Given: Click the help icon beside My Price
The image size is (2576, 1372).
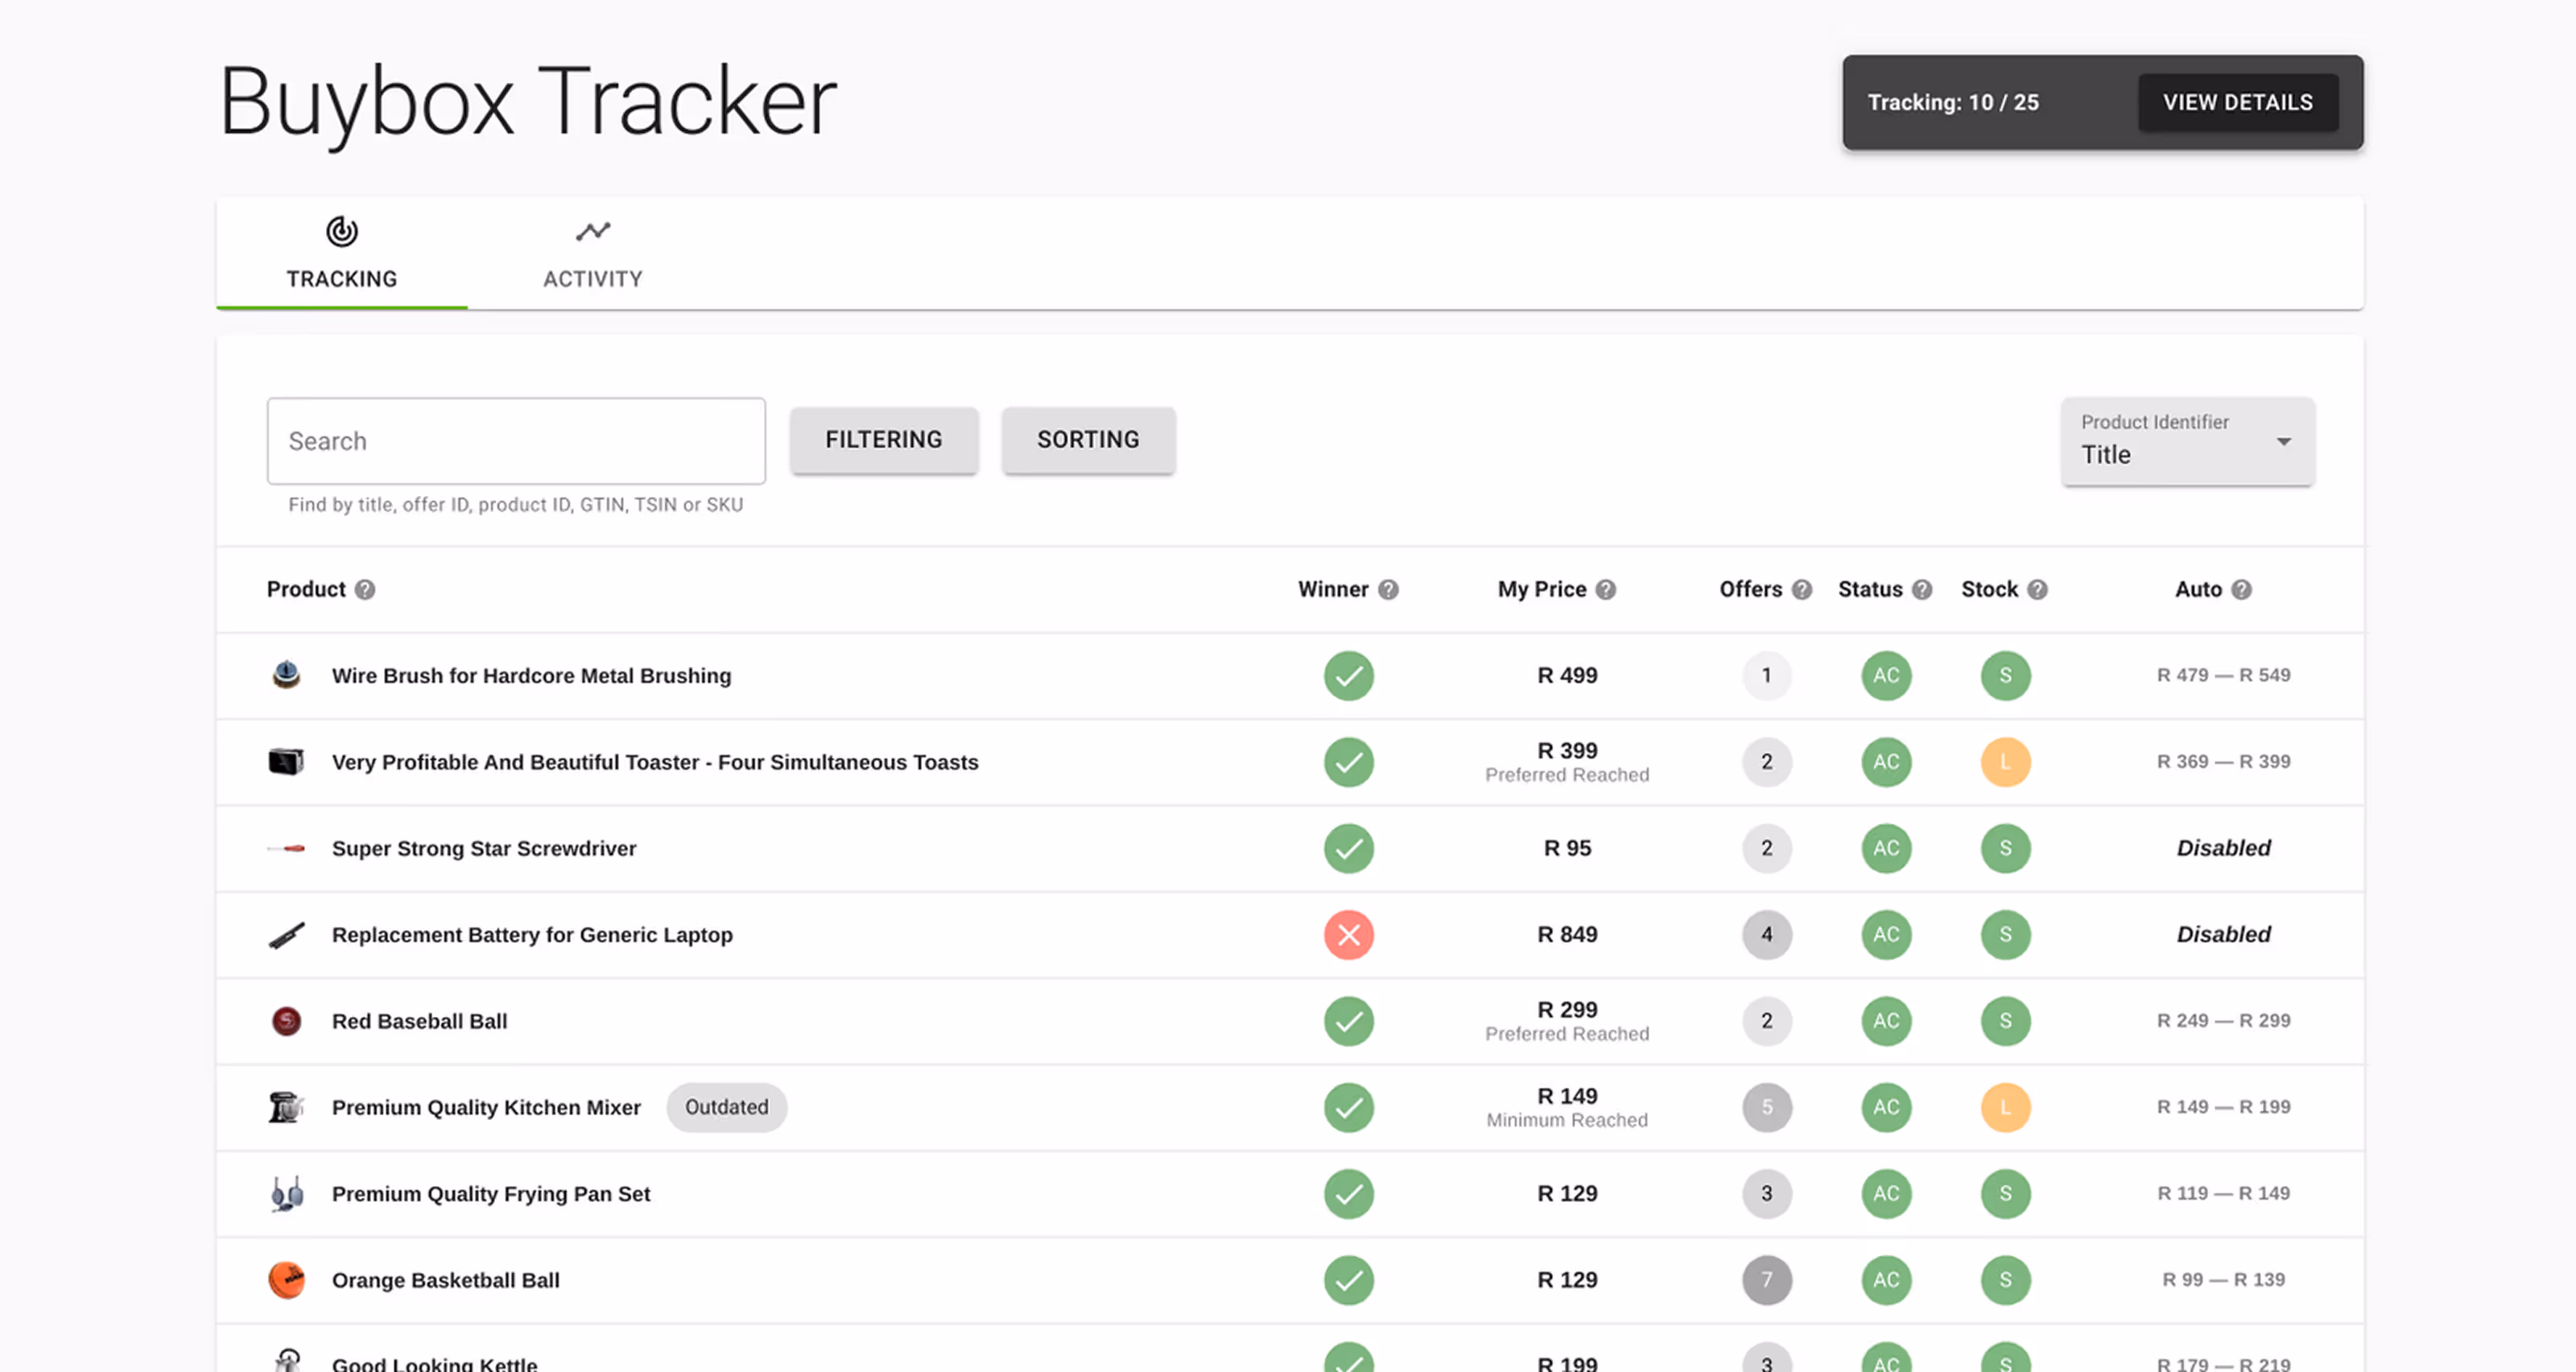Looking at the screenshot, I should [1605, 589].
